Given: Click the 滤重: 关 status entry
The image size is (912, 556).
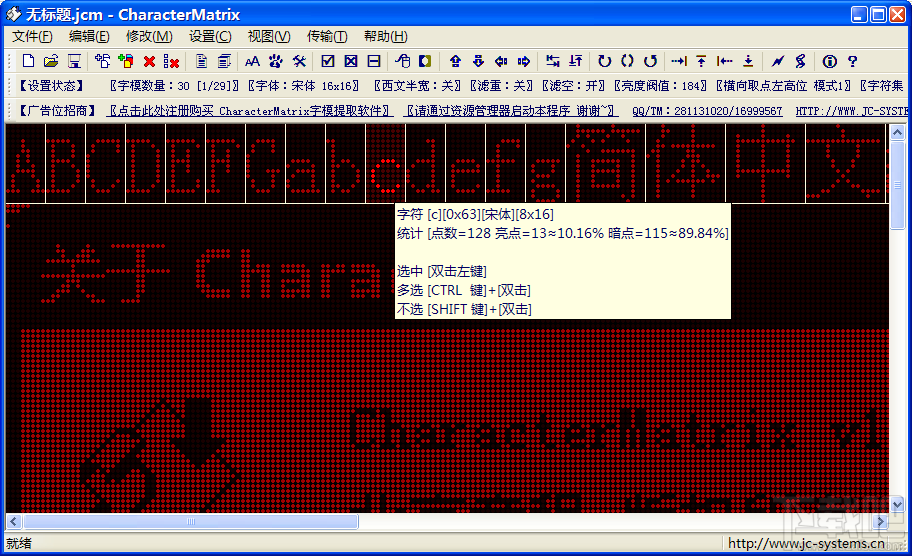Looking at the screenshot, I should pyautogui.click(x=501, y=86).
